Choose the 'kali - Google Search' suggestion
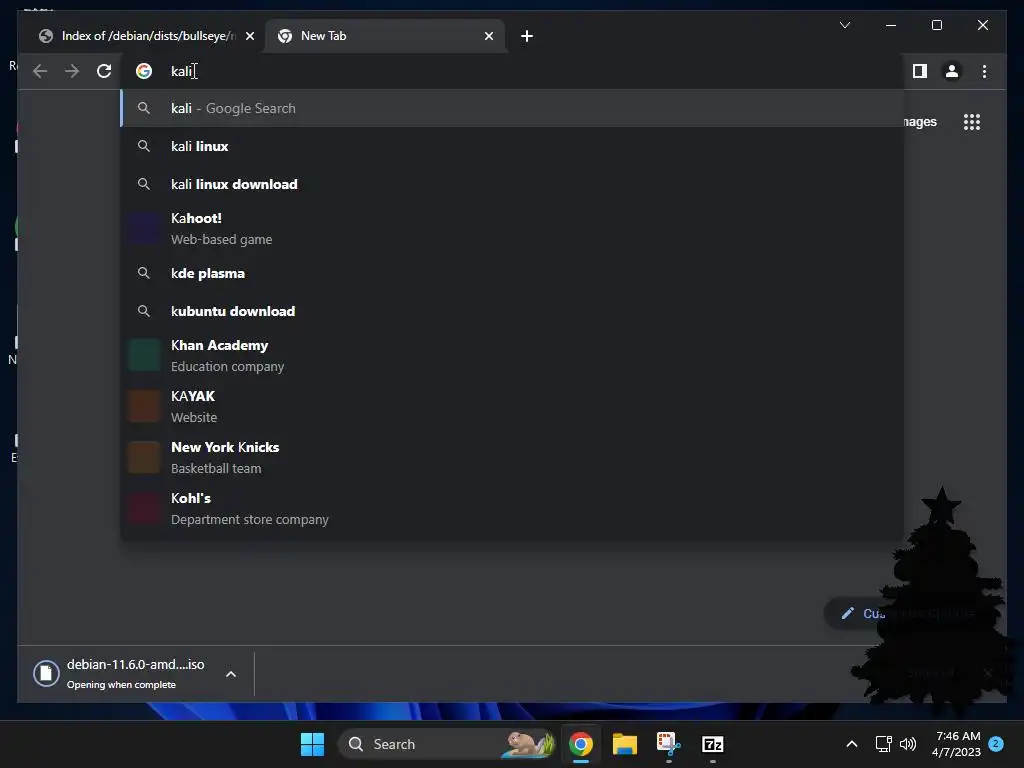 [x=513, y=108]
